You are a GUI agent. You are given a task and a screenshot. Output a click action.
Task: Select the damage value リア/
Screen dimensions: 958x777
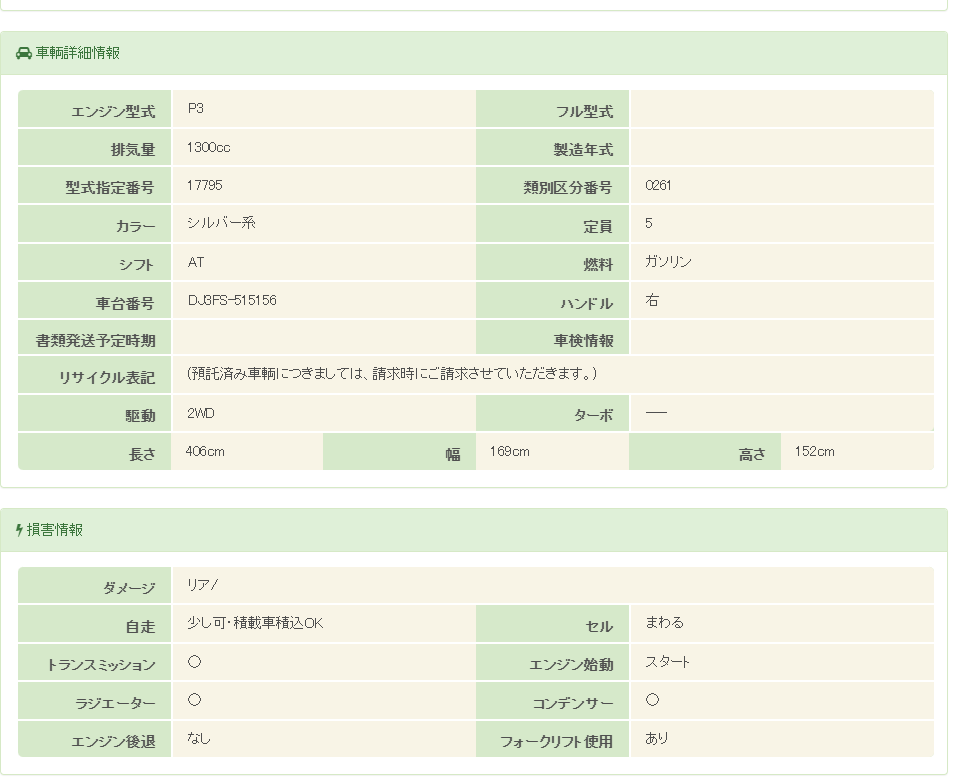(202, 585)
